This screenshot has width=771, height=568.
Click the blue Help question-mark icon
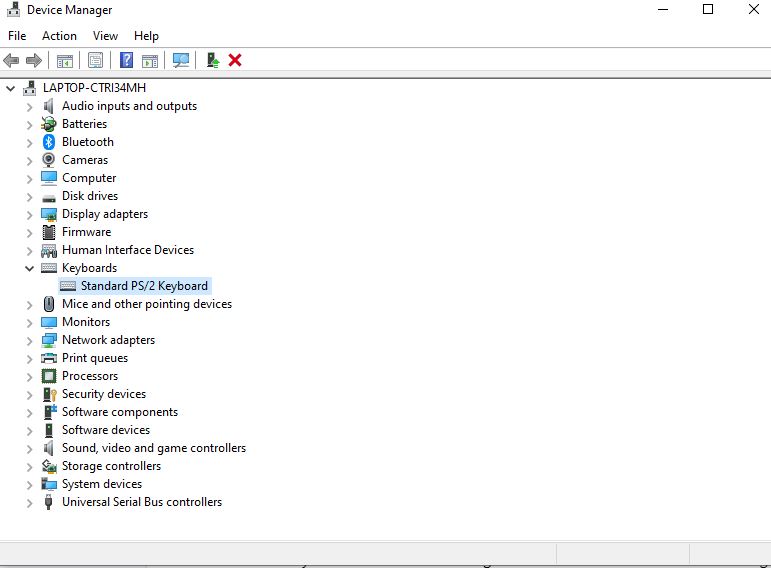coord(126,60)
